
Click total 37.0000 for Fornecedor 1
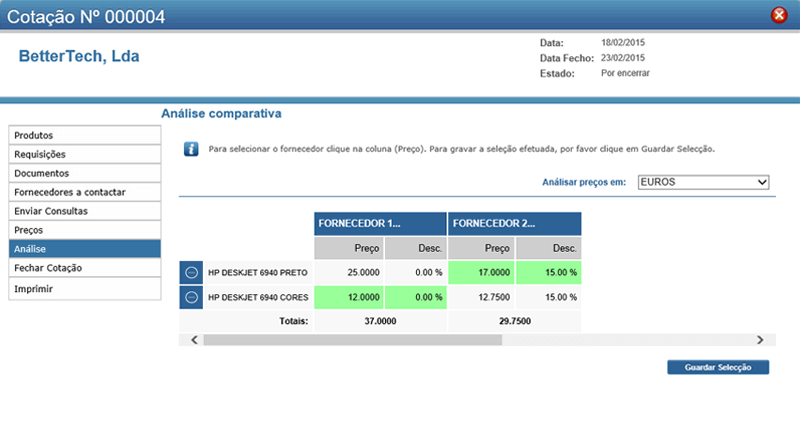pos(380,321)
